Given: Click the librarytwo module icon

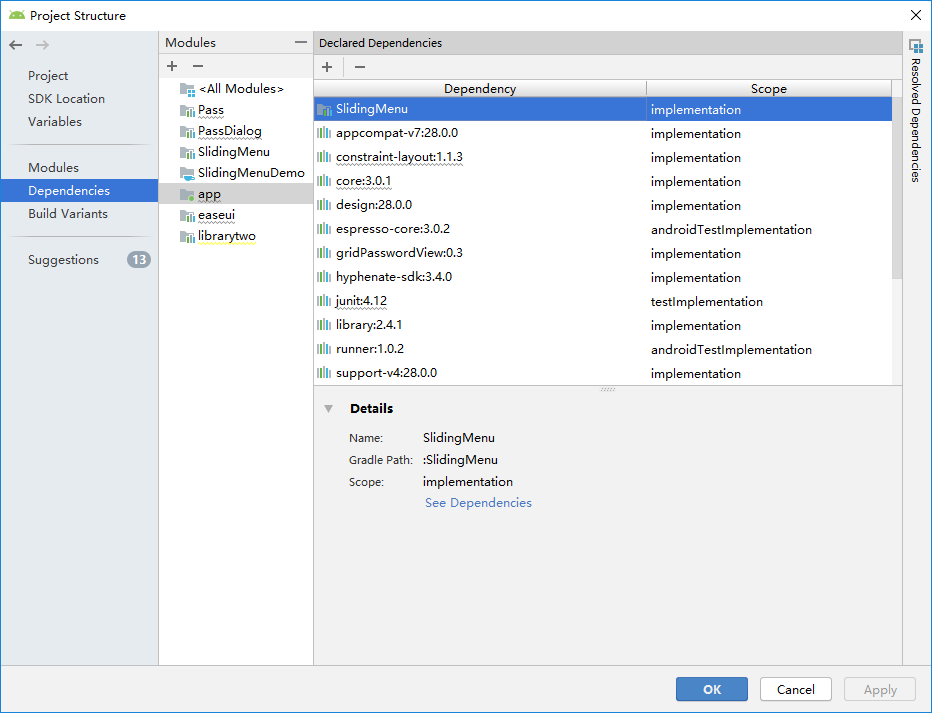Looking at the screenshot, I should [x=187, y=236].
